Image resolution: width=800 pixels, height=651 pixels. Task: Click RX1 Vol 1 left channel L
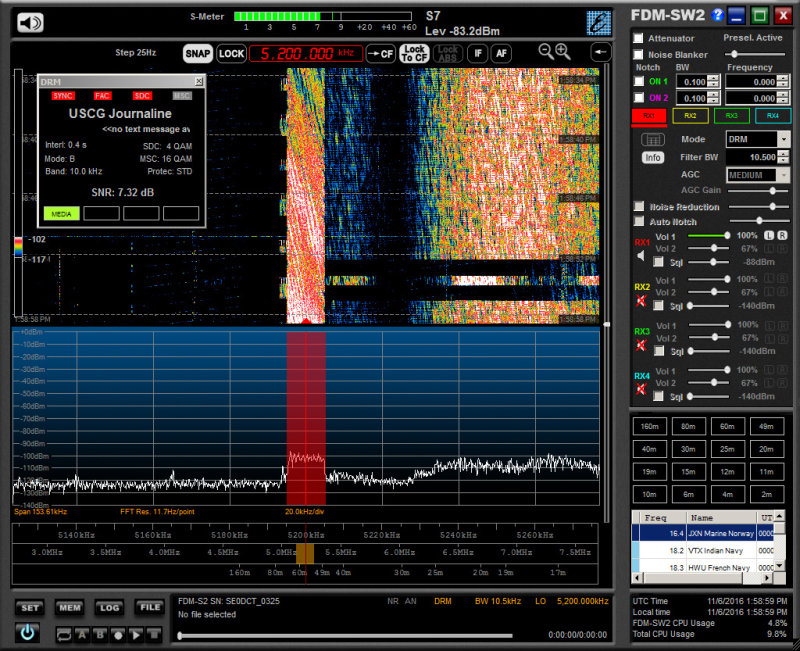point(769,236)
